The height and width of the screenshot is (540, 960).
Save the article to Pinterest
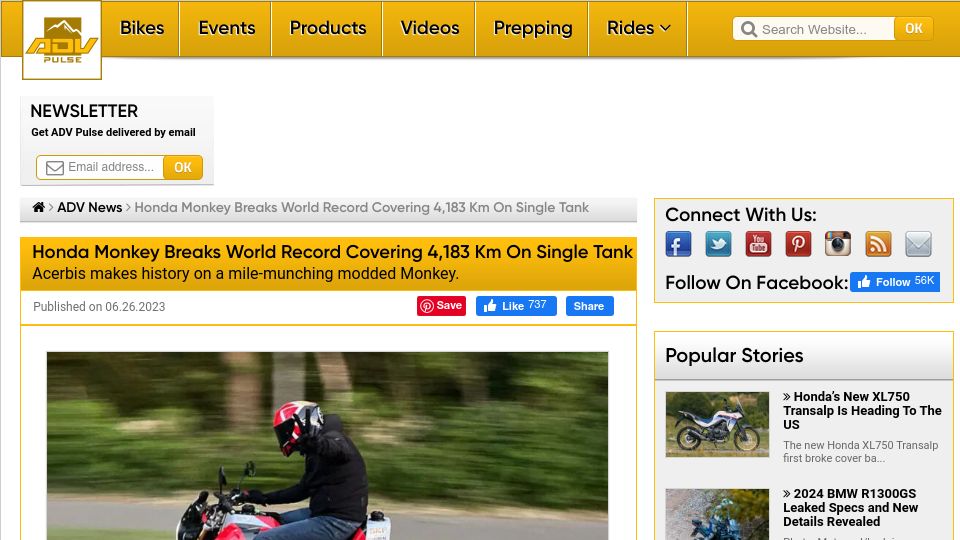441,306
